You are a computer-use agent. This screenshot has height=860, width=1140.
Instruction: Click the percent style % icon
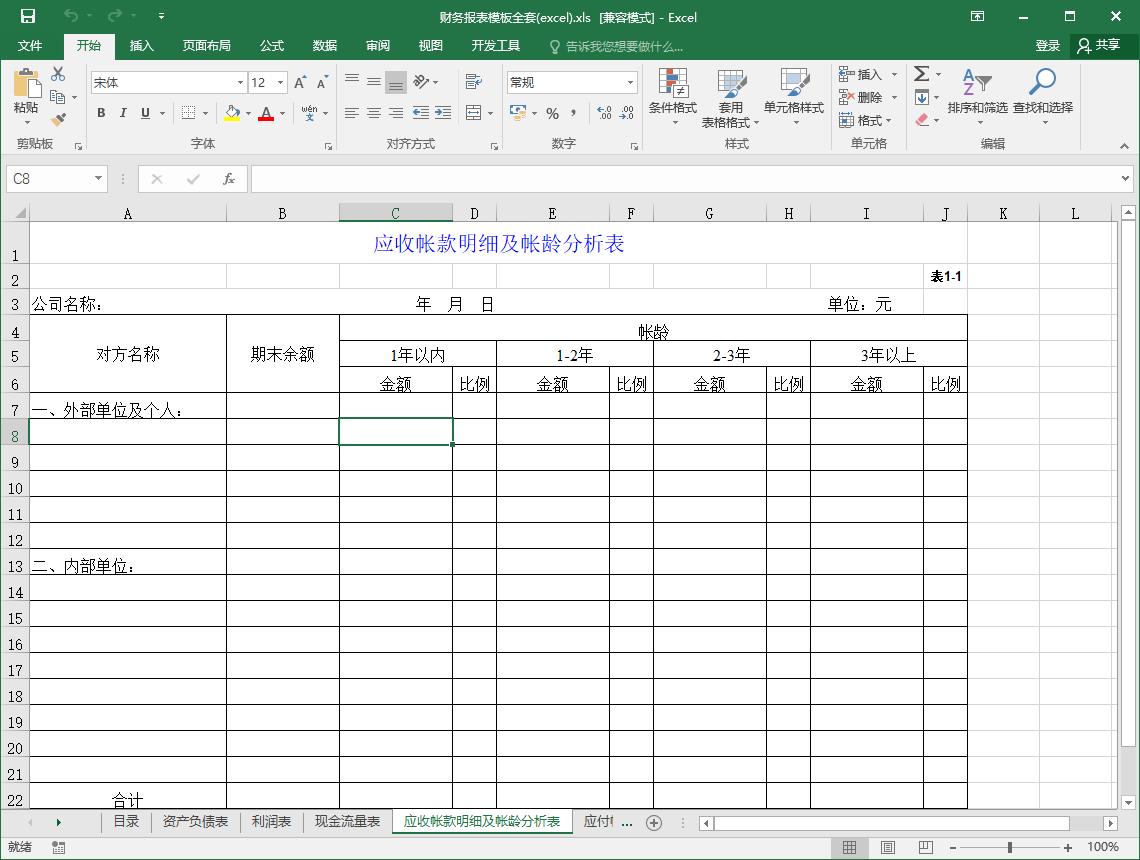[x=552, y=114]
